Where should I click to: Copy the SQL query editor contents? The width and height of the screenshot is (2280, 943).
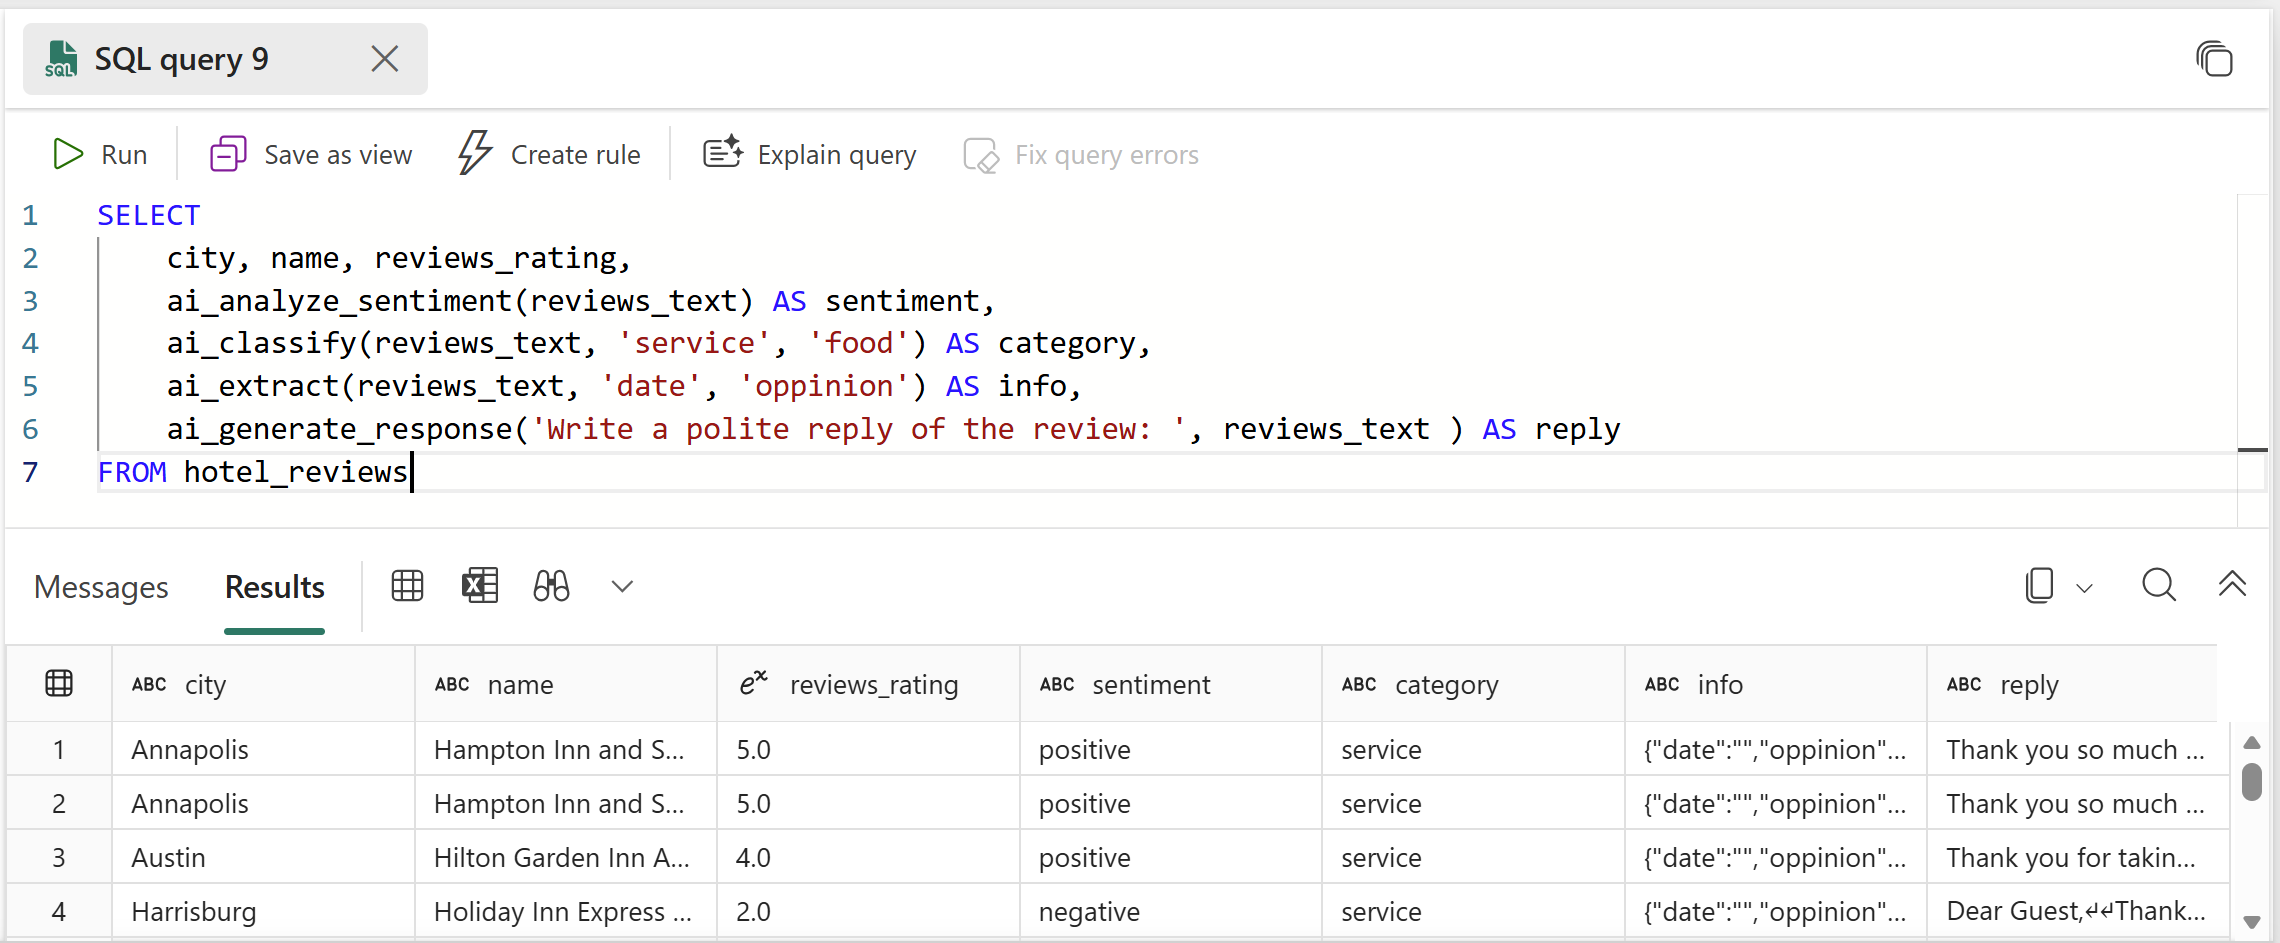point(2215,59)
